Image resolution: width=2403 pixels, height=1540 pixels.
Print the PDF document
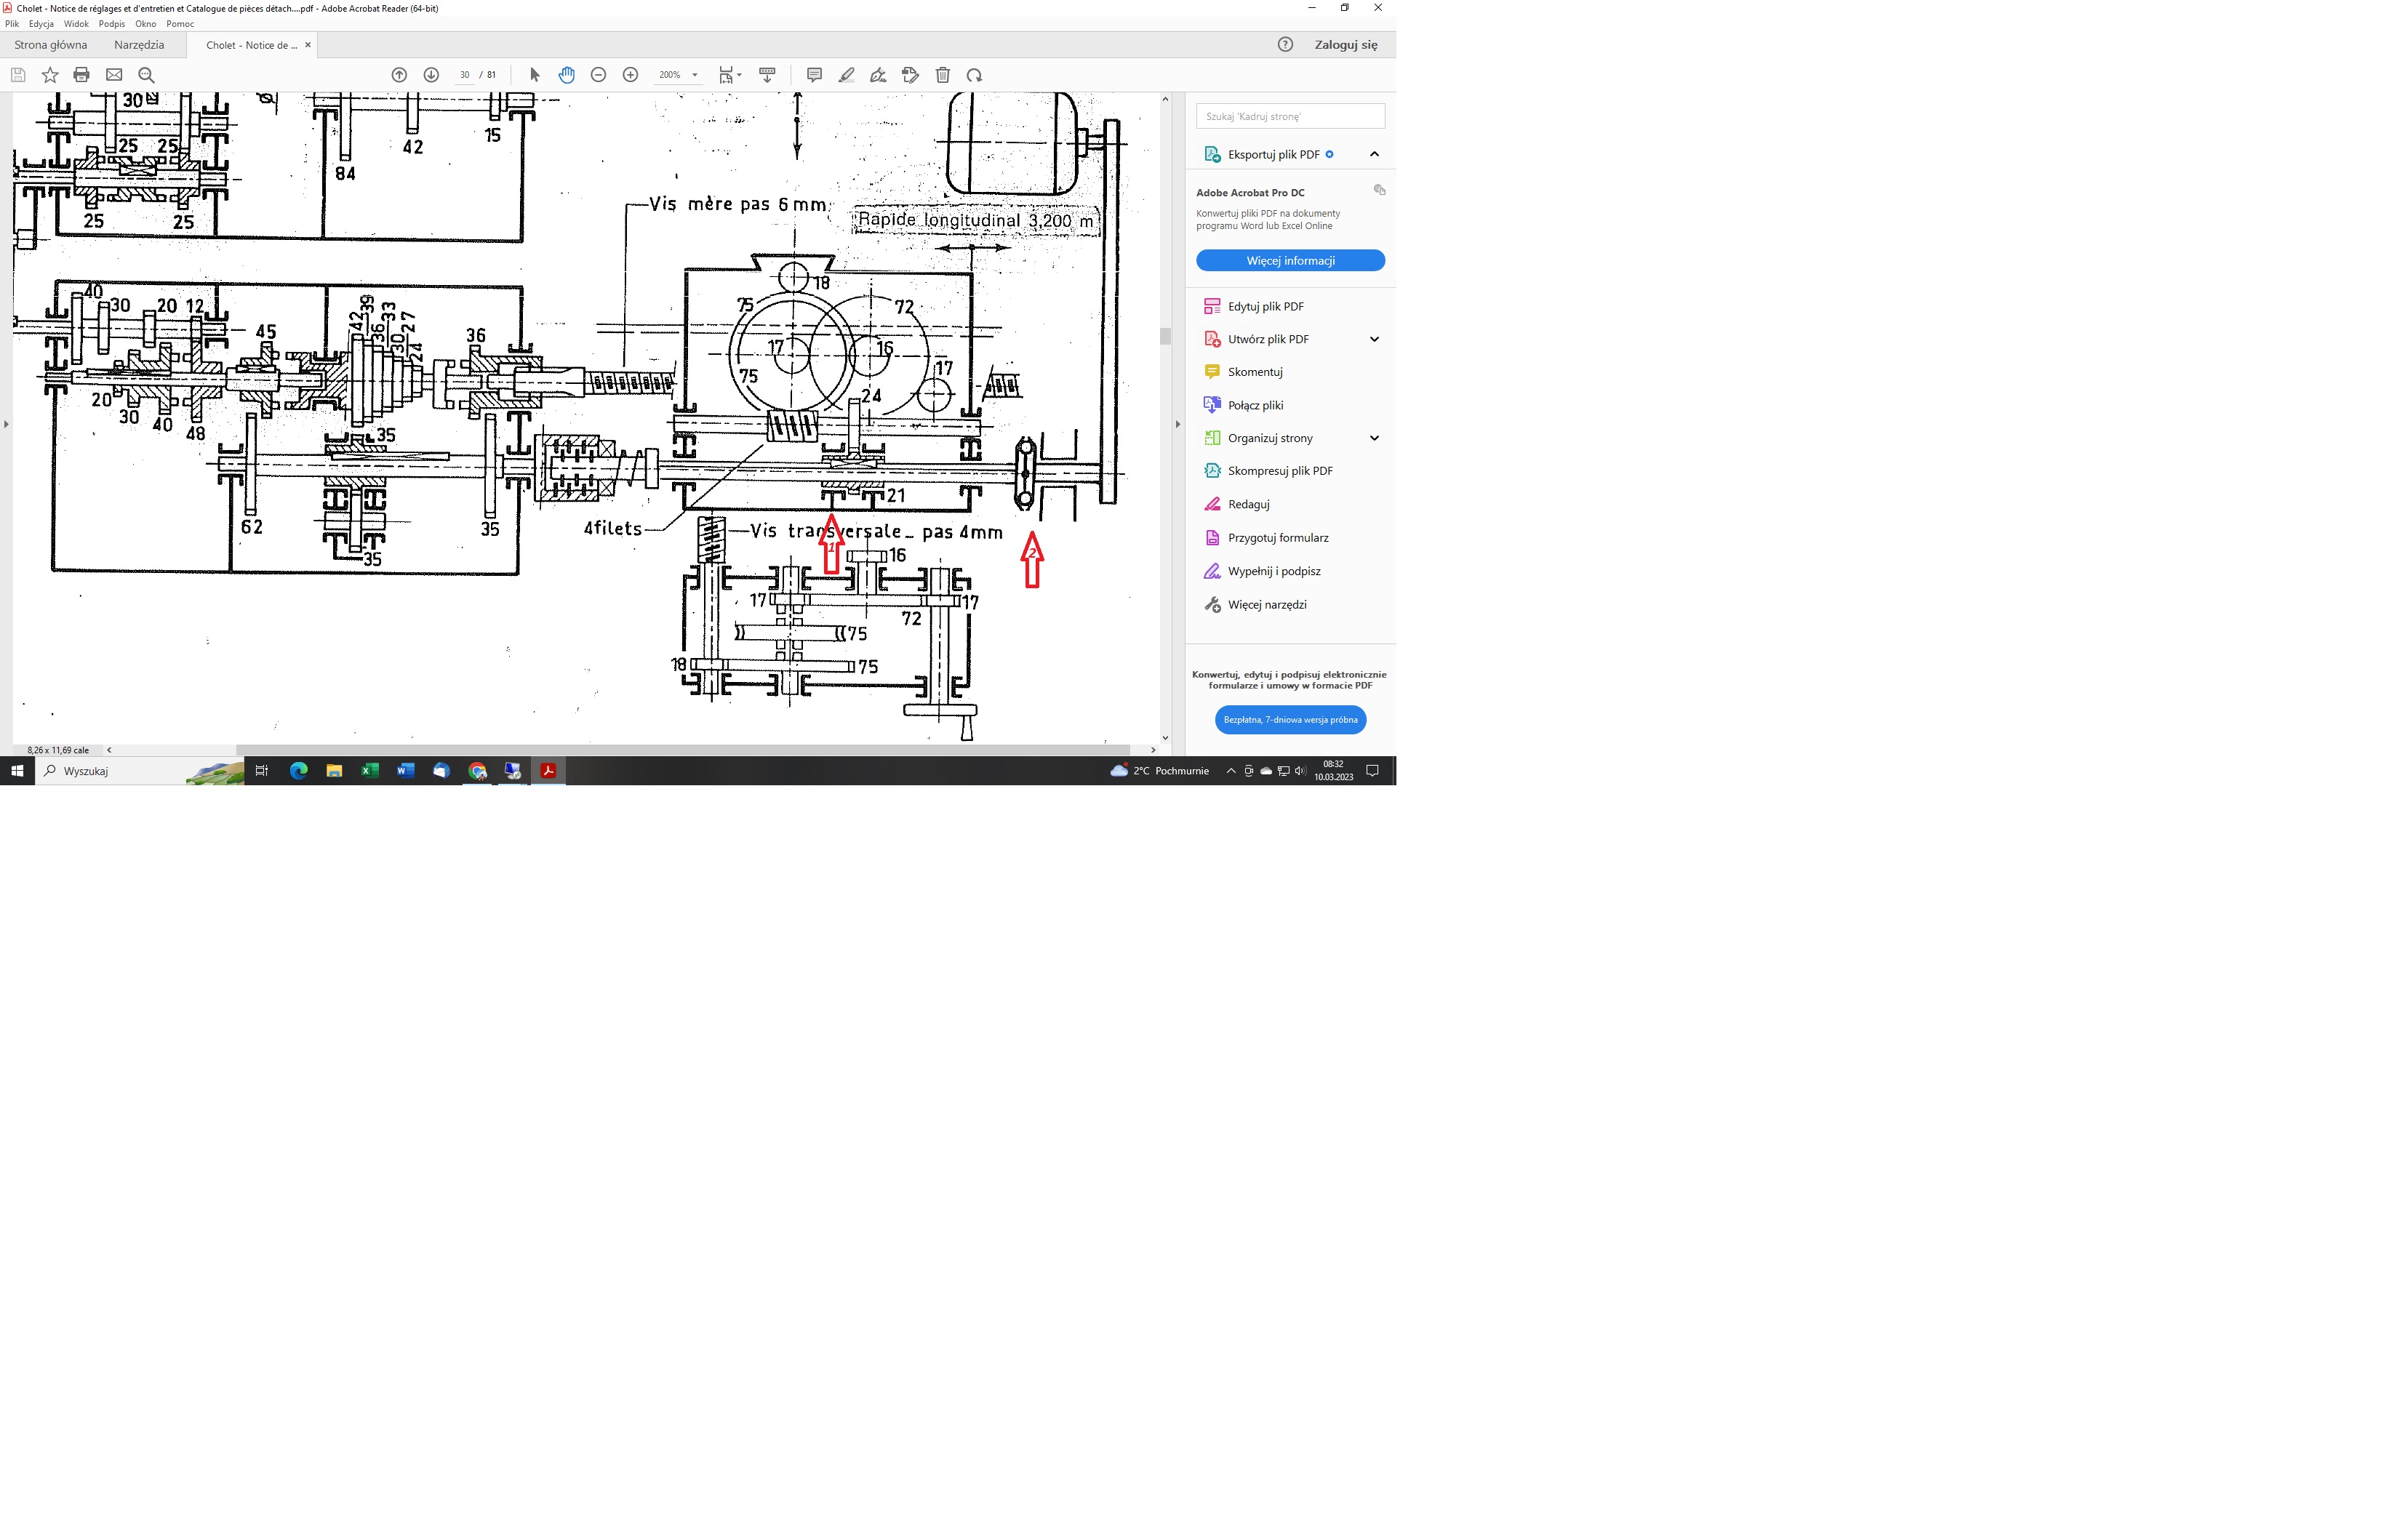tap(82, 75)
